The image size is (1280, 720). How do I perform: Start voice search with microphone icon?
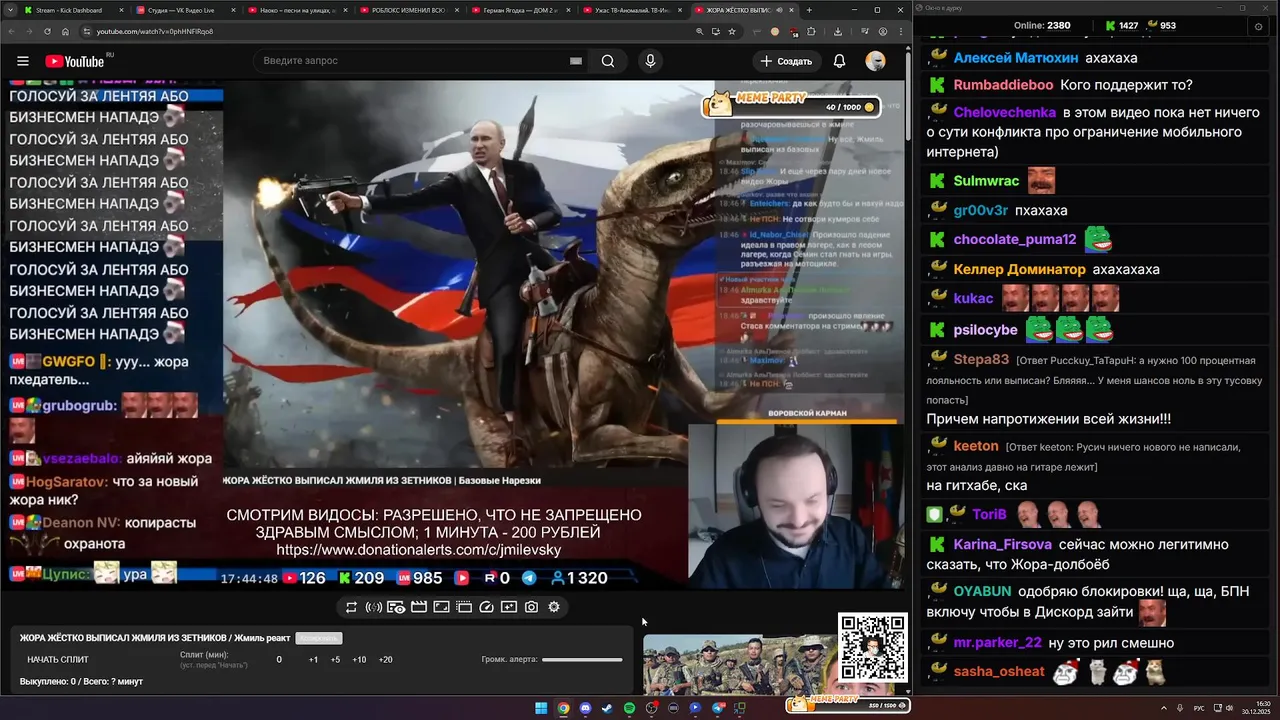pyautogui.click(x=650, y=61)
